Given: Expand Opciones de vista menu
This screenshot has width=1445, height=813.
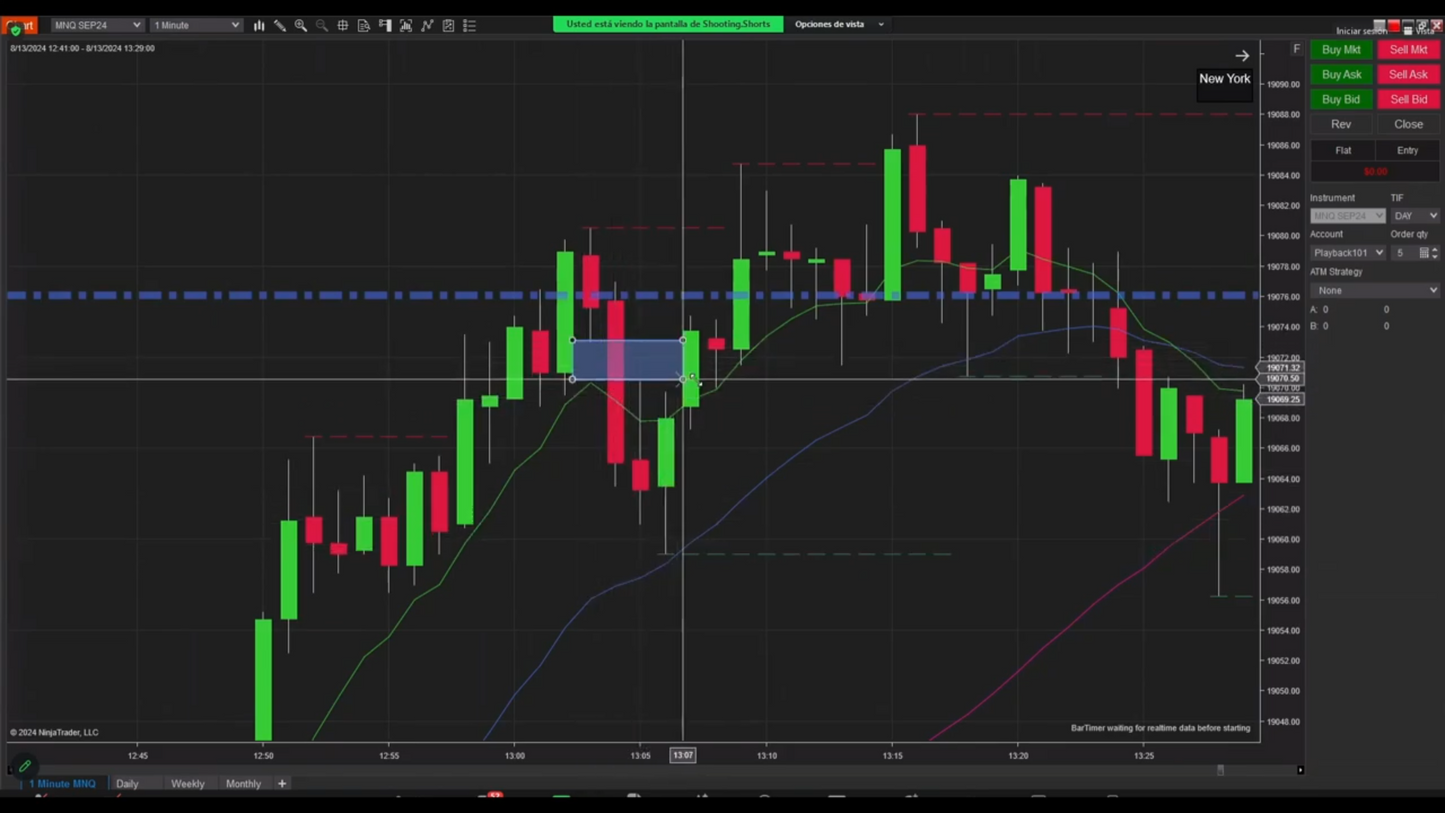Looking at the screenshot, I should (x=839, y=24).
